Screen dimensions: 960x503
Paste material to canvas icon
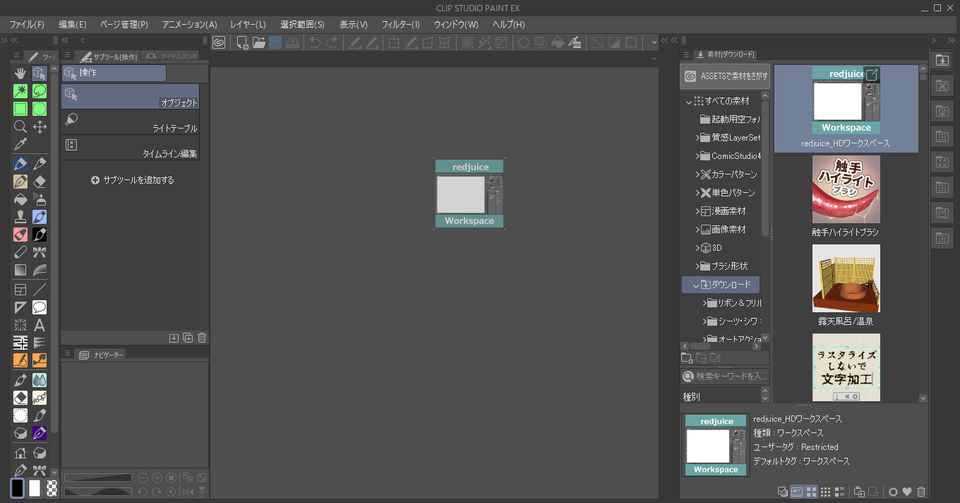click(x=859, y=491)
